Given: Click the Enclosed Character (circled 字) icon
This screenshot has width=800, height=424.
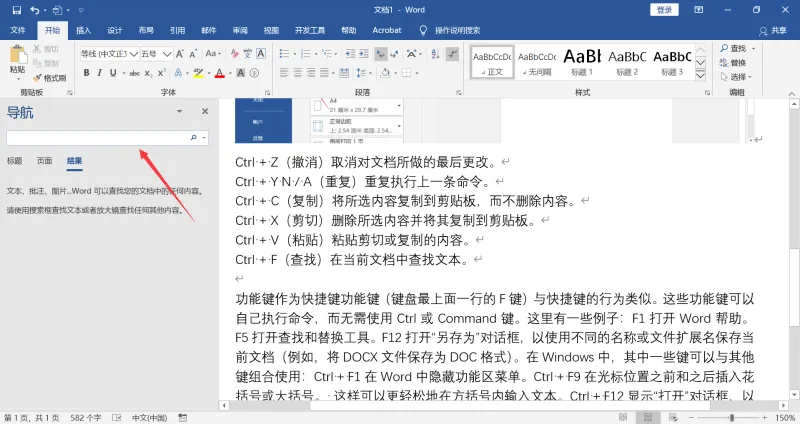Looking at the screenshot, I should coord(254,73).
